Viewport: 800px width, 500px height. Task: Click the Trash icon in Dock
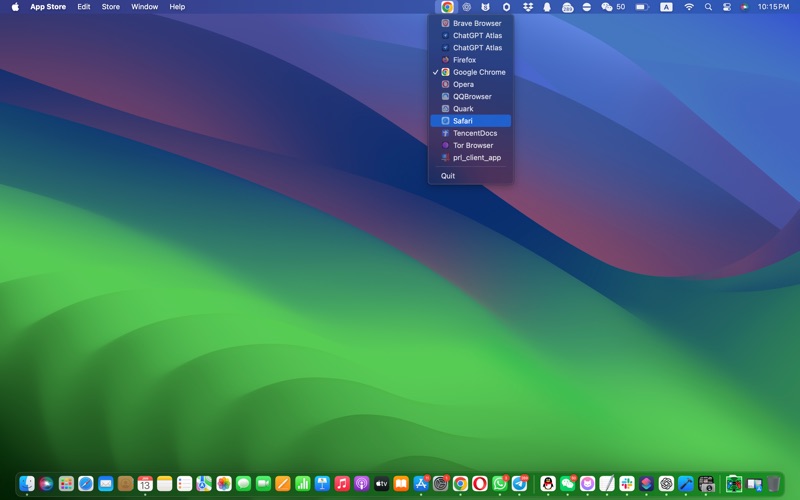773,484
